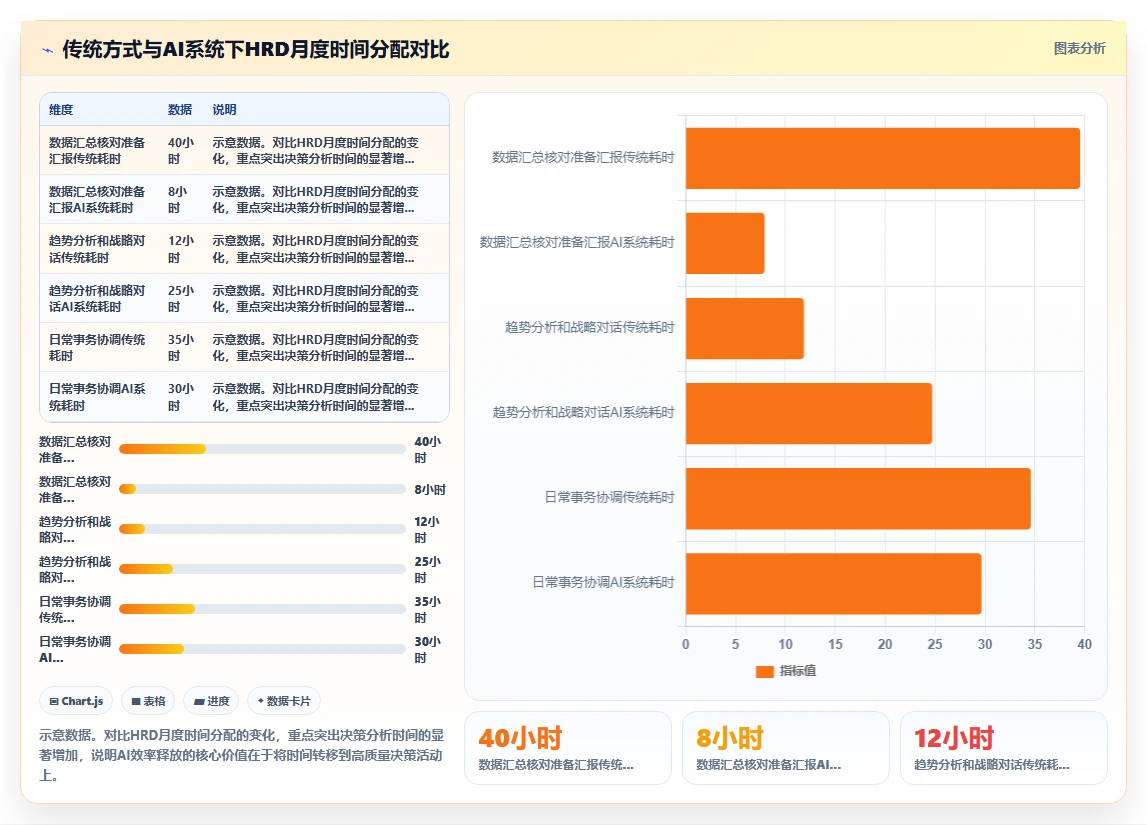1147x825 pixels.
Task: Click the 指标值 legend color swatch
Action: [x=764, y=671]
